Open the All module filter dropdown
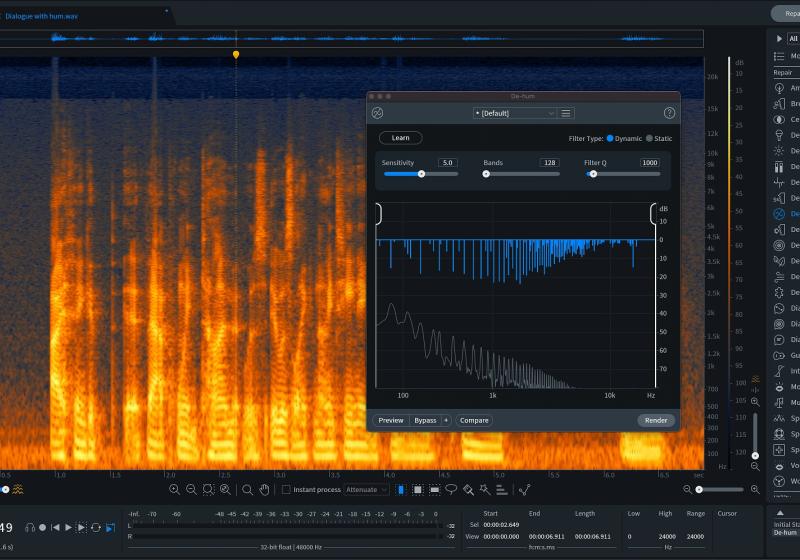 pos(793,38)
